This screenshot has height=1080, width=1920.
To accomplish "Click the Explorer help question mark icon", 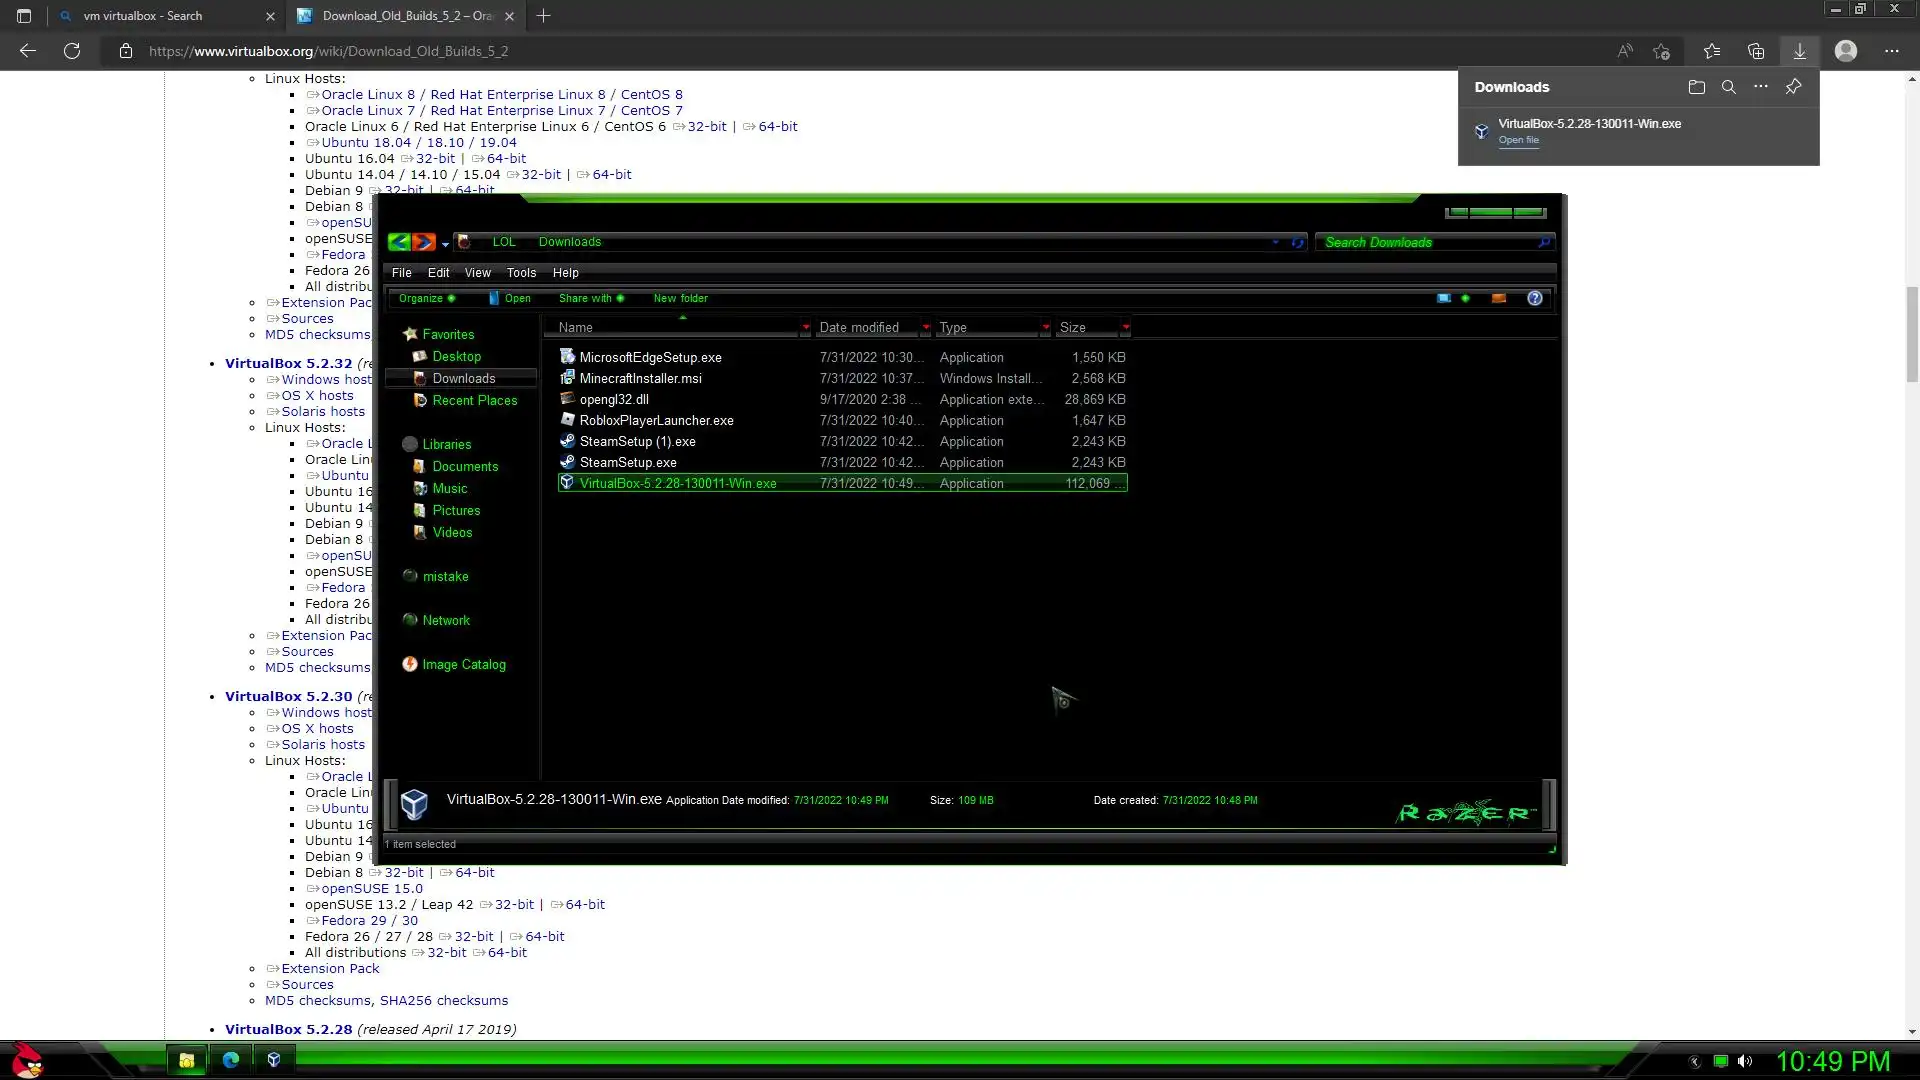I will point(1535,298).
